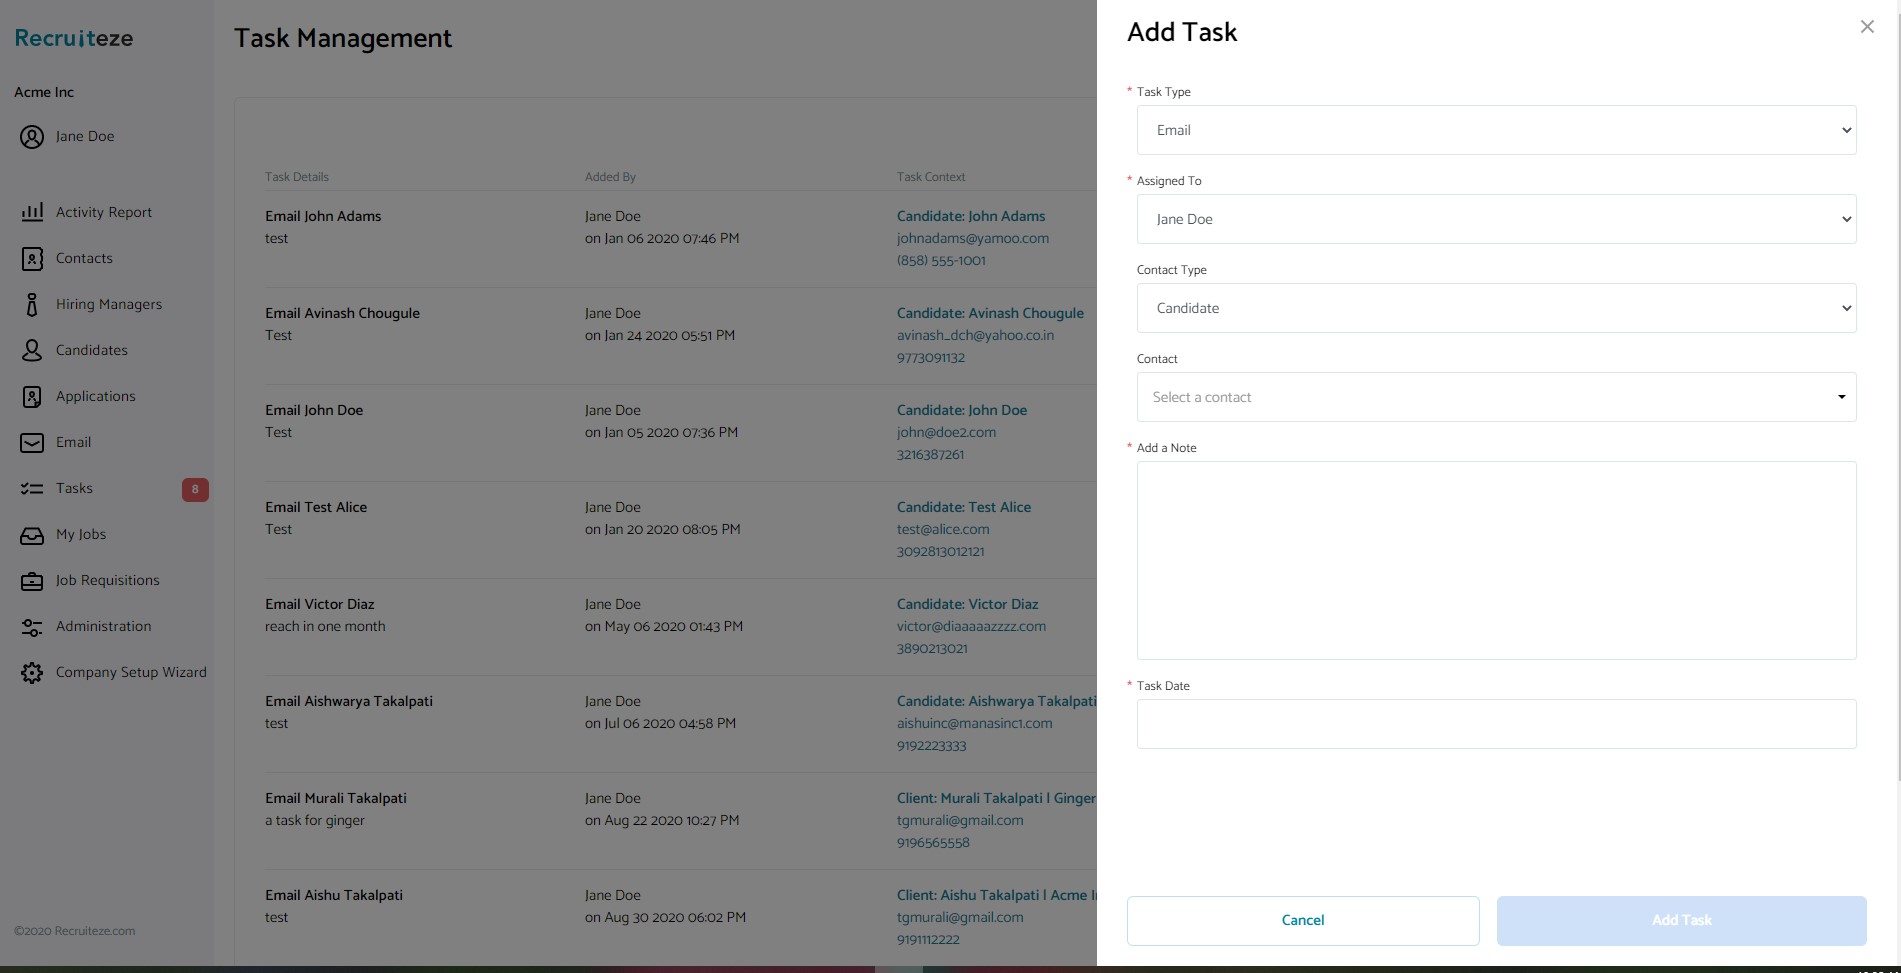The height and width of the screenshot is (973, 1901).
Task: Go to My Jobs in sidebar
Action: (80, 535)
